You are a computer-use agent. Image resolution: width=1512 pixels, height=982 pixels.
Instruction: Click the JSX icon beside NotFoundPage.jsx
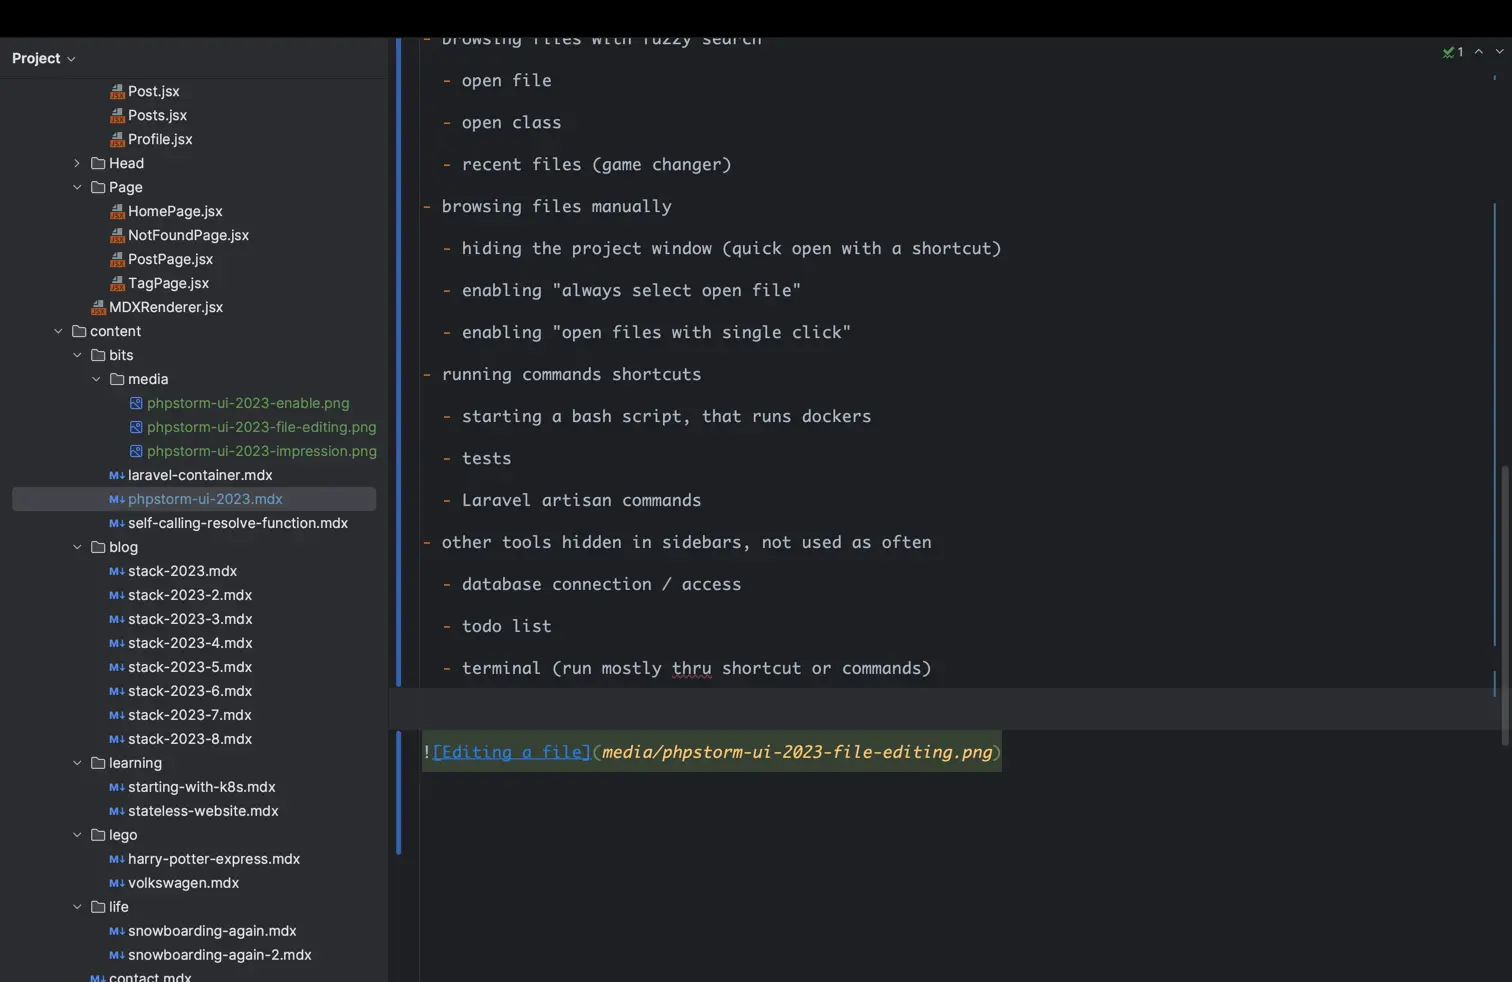click(x=117, y=235)
